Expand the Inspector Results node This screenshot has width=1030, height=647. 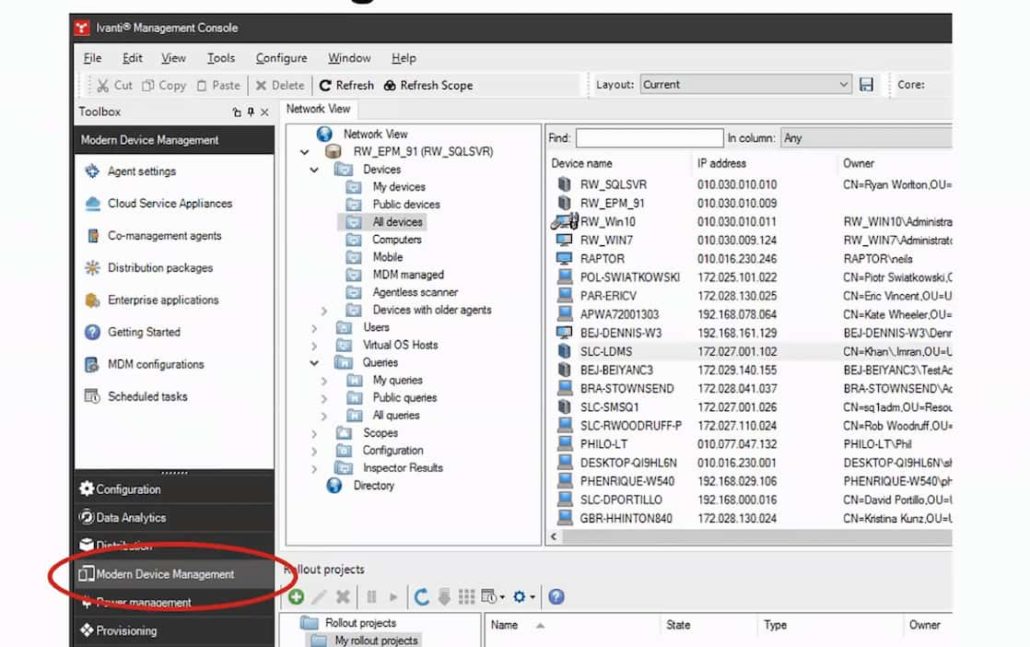pyautogui.click(x=314, y=468)
